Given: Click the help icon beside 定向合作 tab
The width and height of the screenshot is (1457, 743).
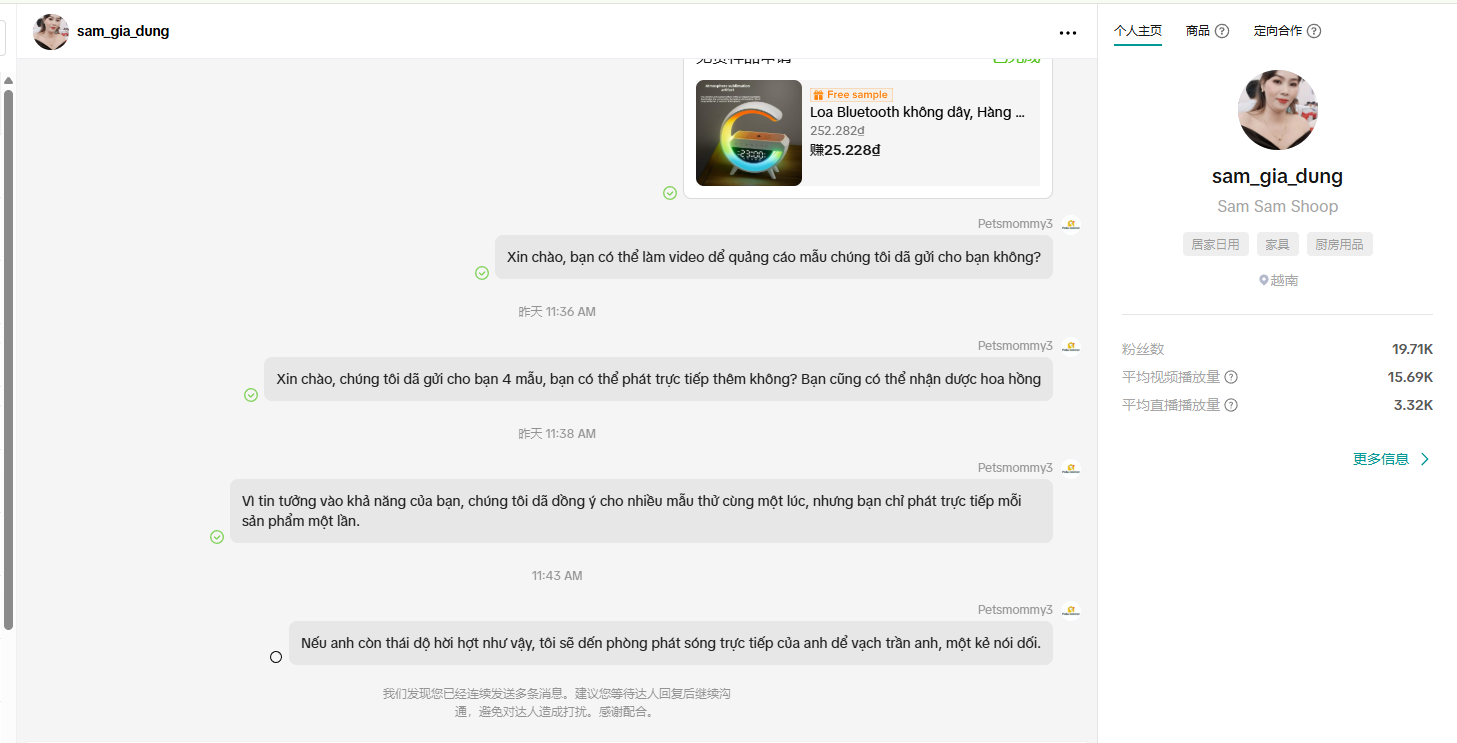Looking at the screenshot, I should [x=1314, y=31].
